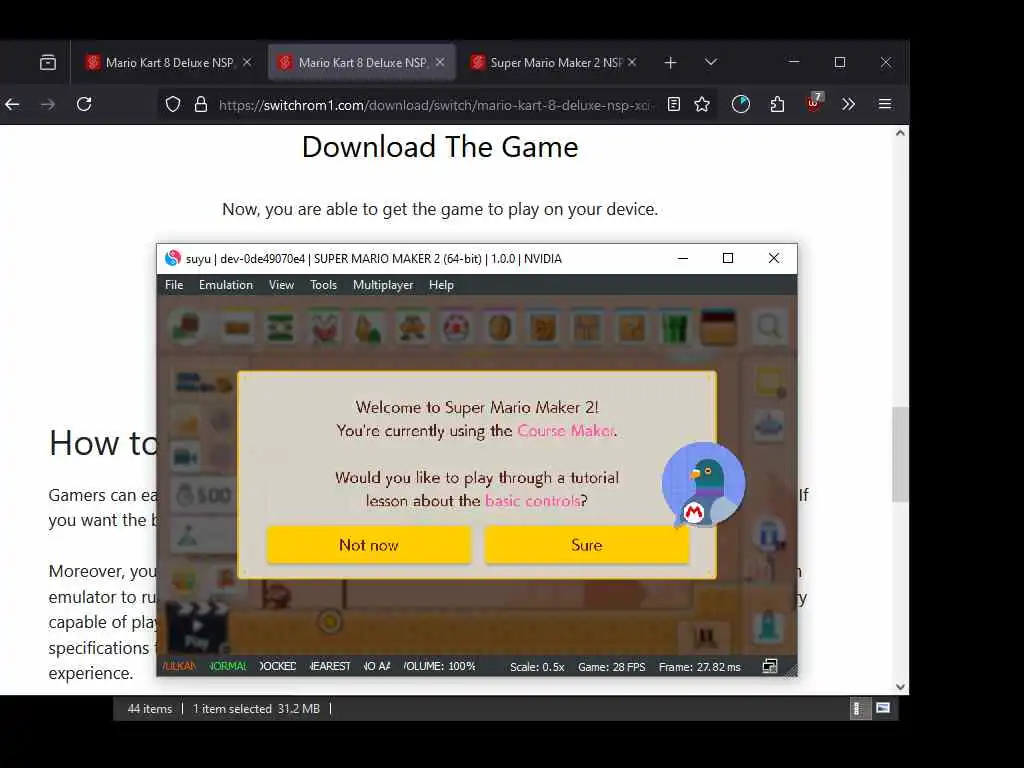This screenshot has width=1024, height=768.
Task: Click Scale: 0.5x status text
Action: click(537, 667)
